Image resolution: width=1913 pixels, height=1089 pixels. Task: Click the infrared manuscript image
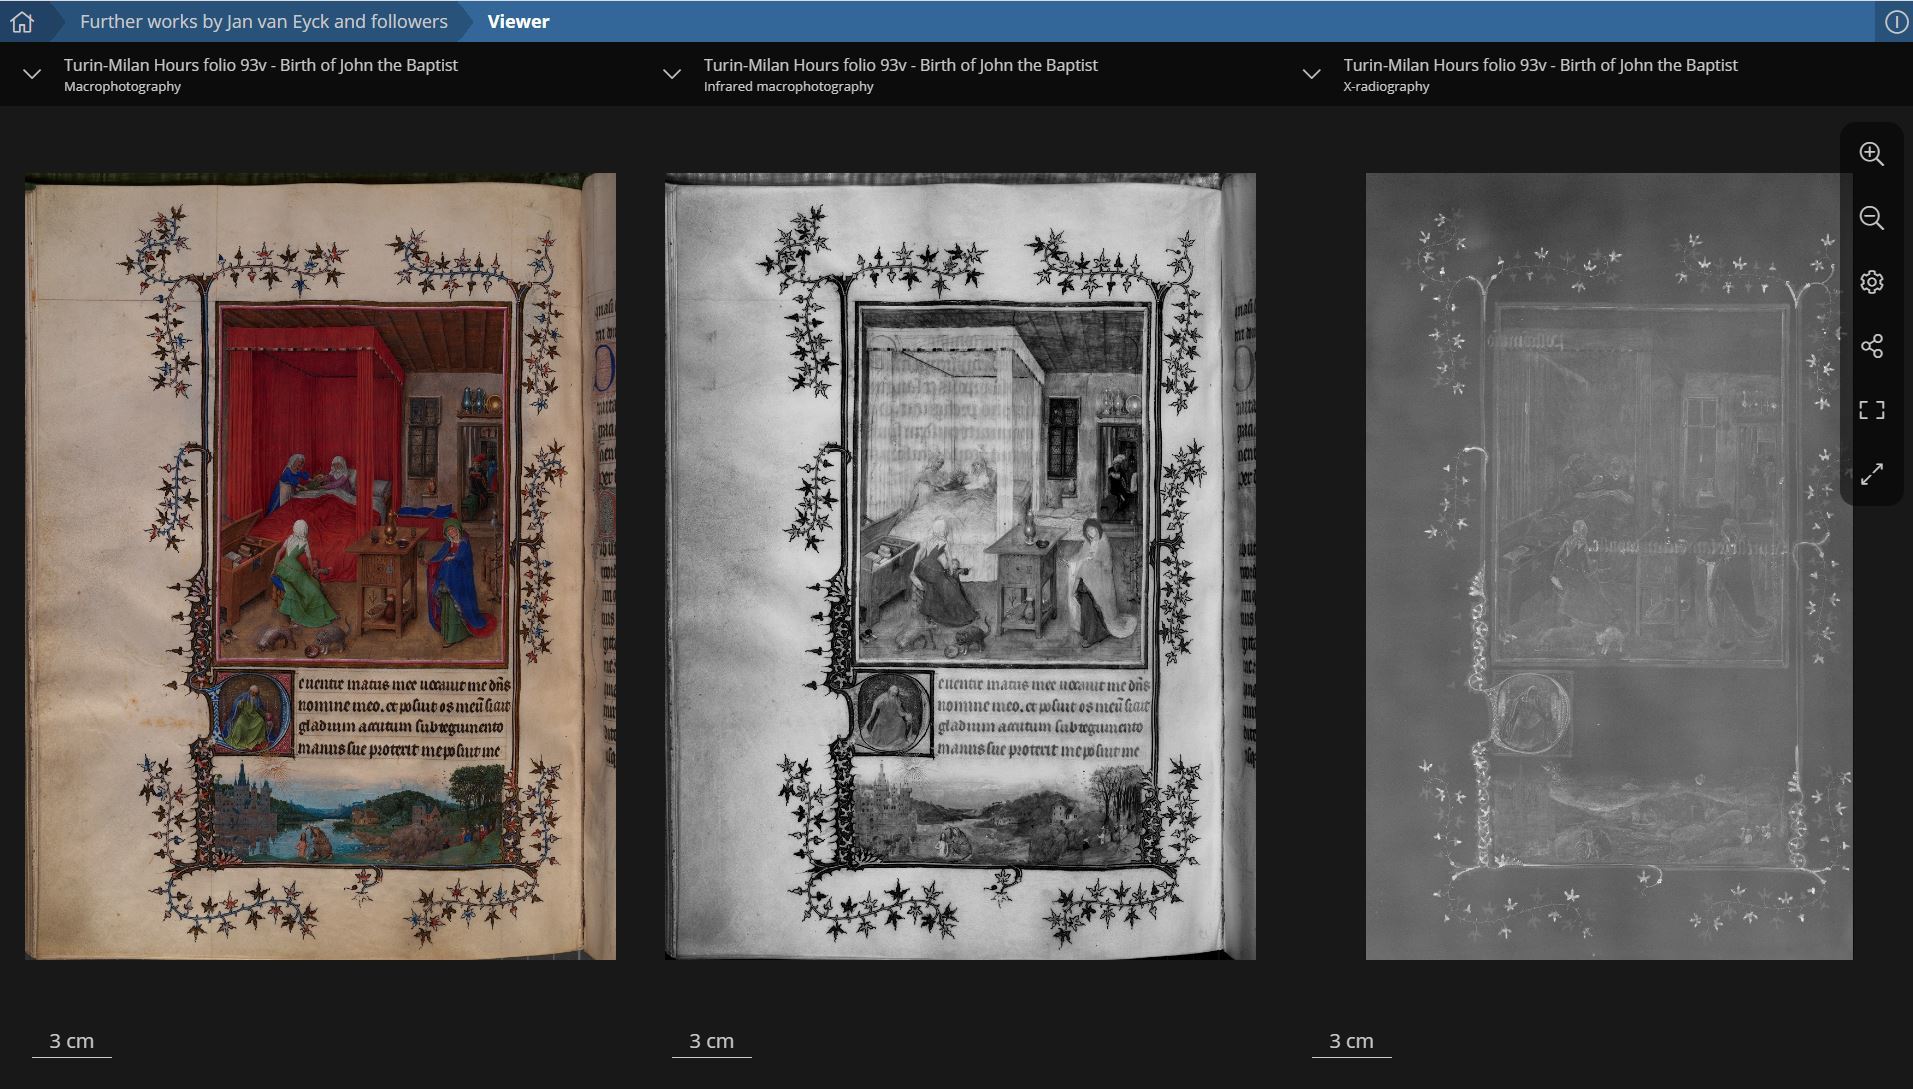(960, 566)
